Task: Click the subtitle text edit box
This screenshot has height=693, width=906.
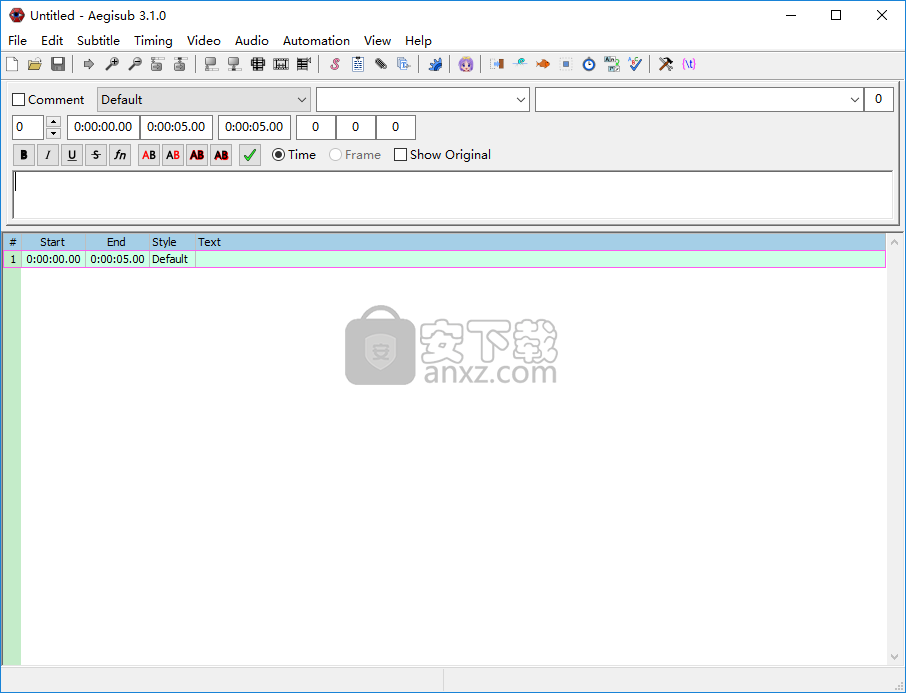Action: tap(453, 195)
